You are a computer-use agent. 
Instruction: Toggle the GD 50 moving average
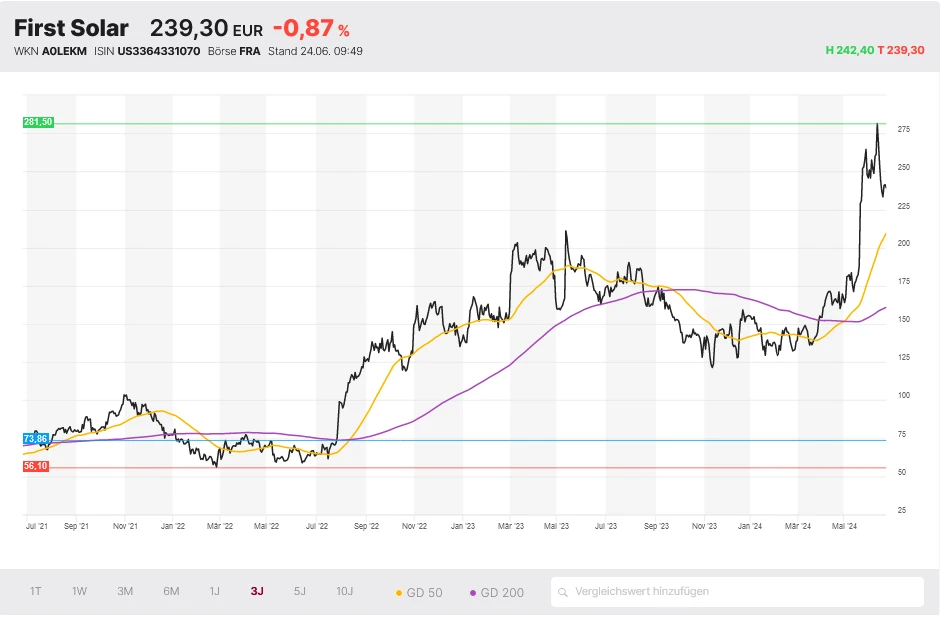click(x=419, y=592)
